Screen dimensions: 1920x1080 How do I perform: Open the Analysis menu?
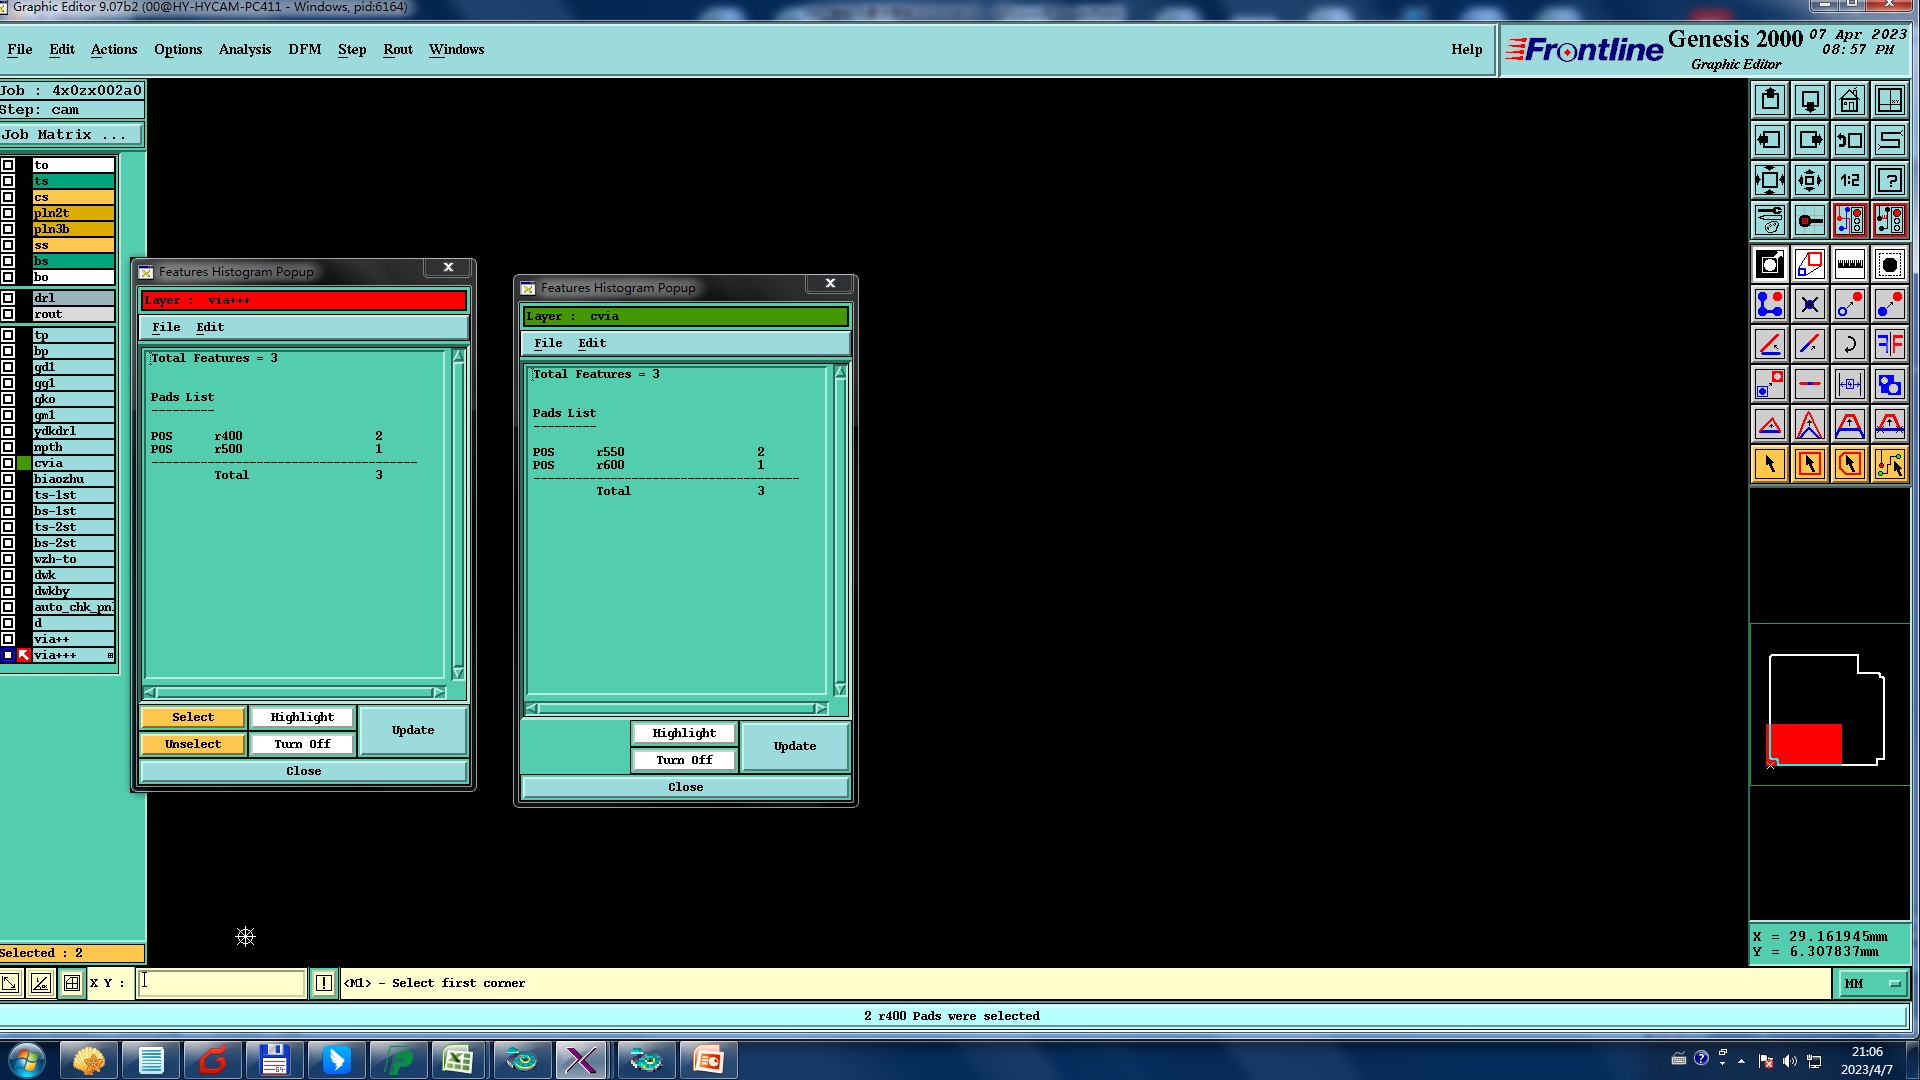click(x=245, y=49)
